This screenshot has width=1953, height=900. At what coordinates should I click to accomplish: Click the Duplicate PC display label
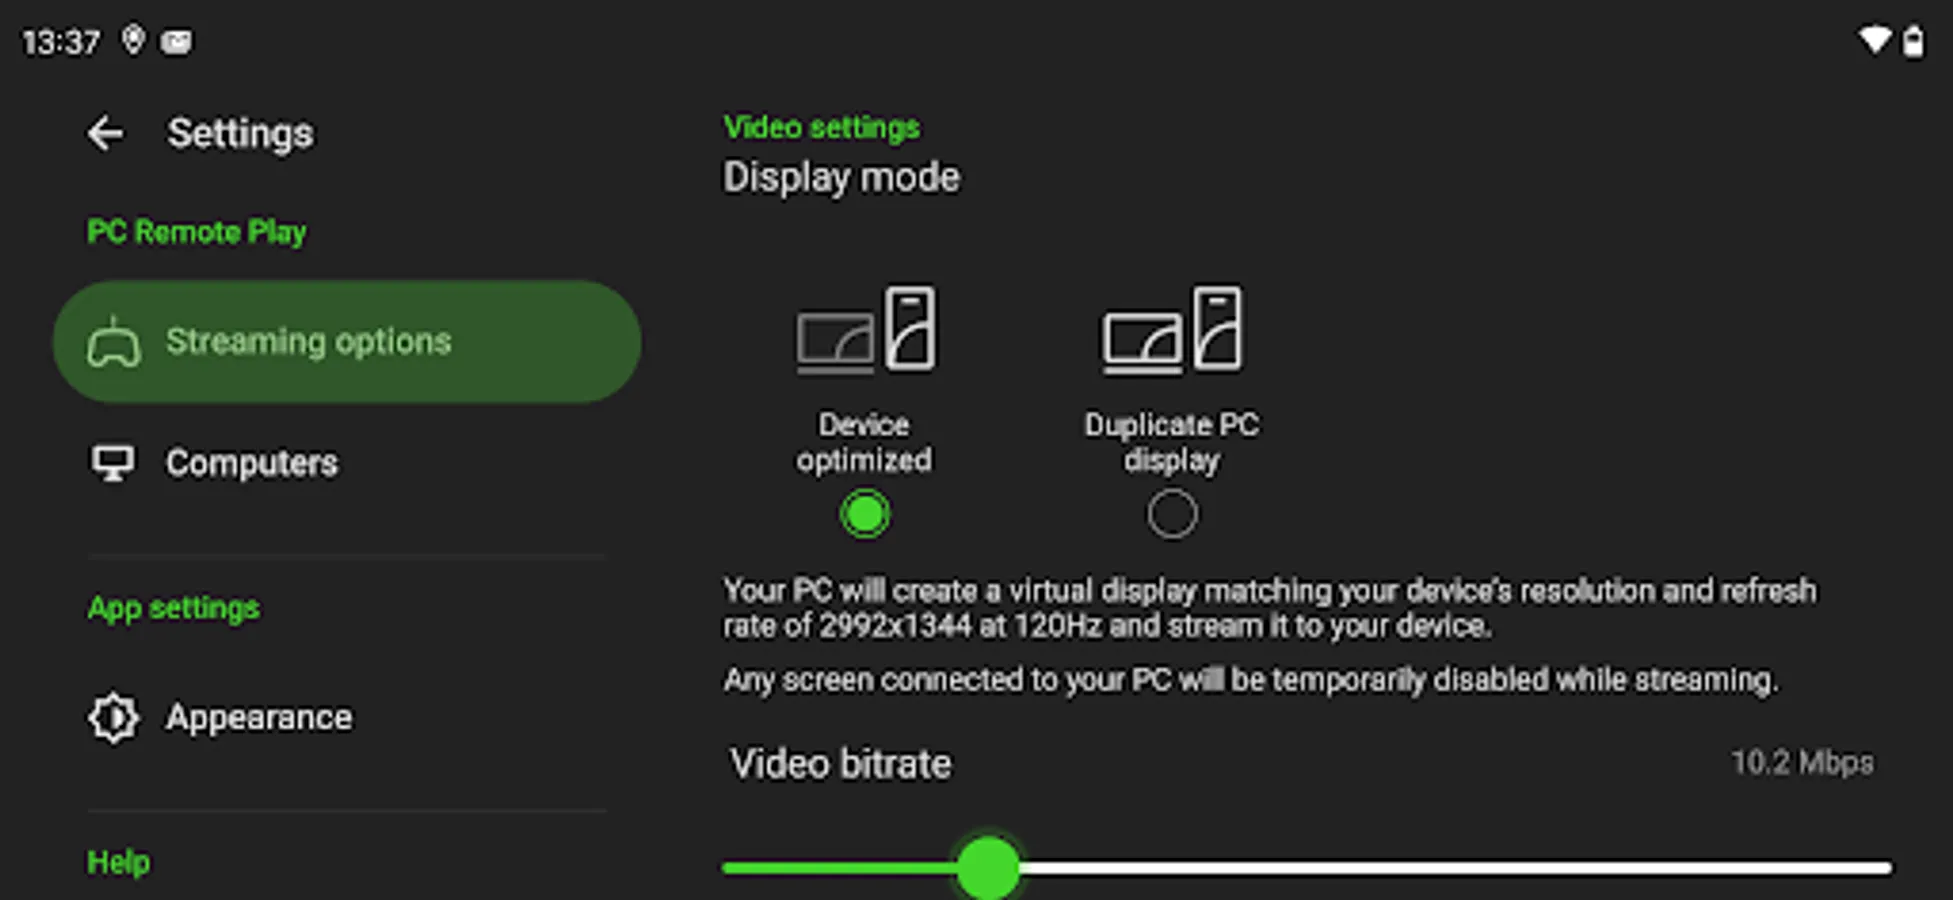1172,442
